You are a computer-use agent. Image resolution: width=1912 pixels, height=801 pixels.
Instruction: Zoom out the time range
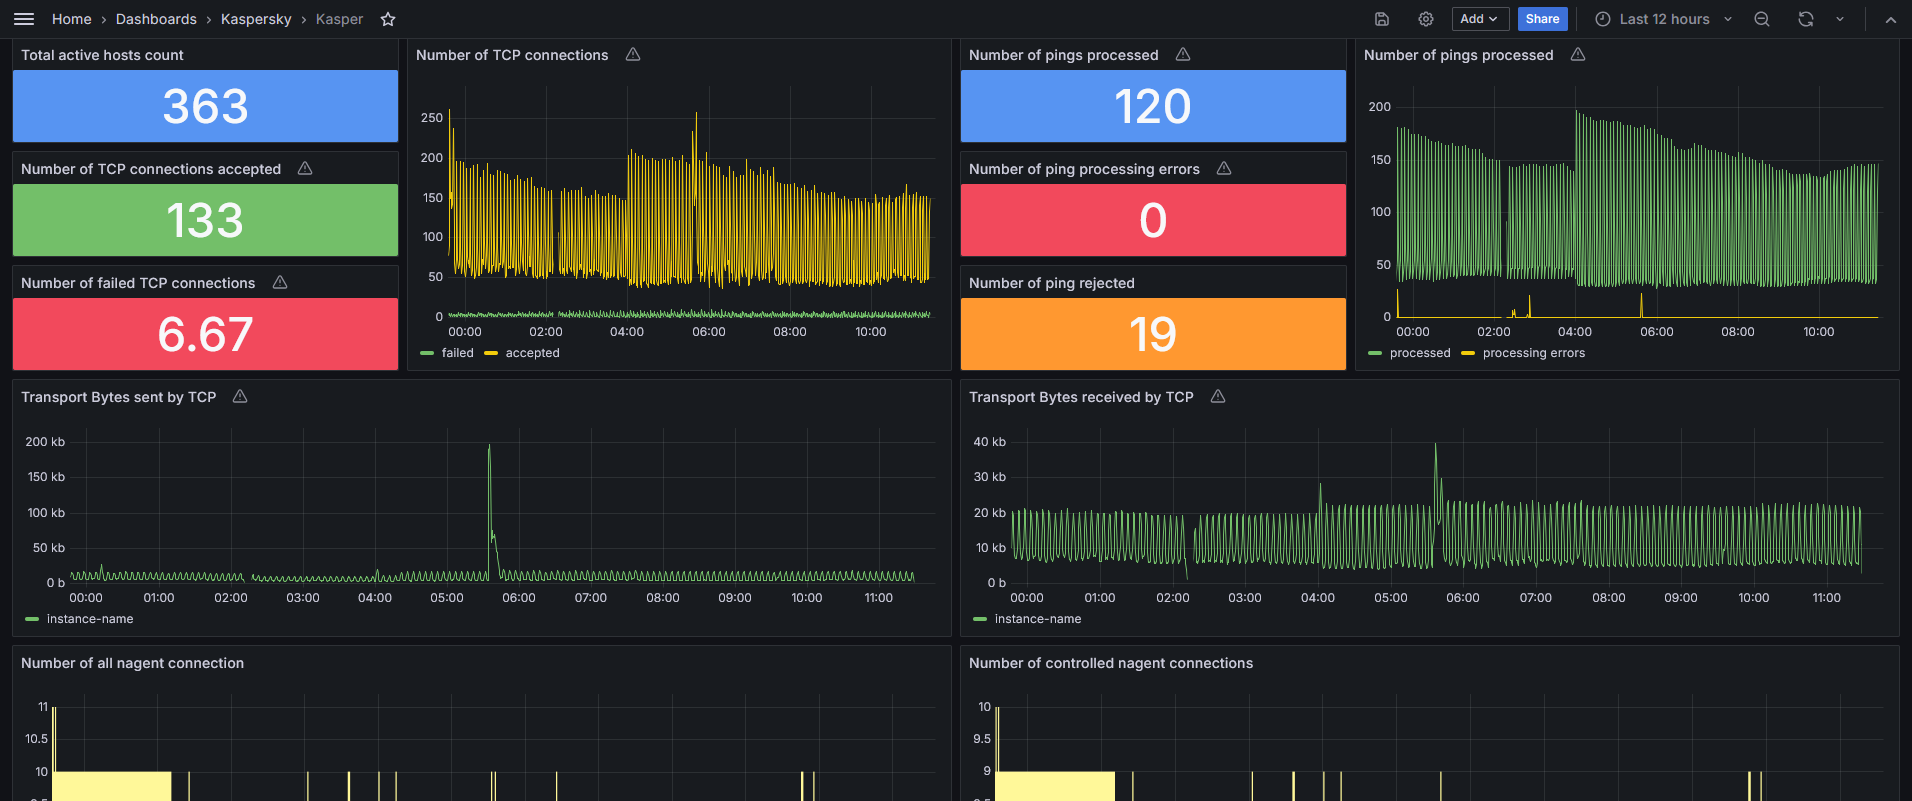pyautogui.click(x=1762, y=19)
